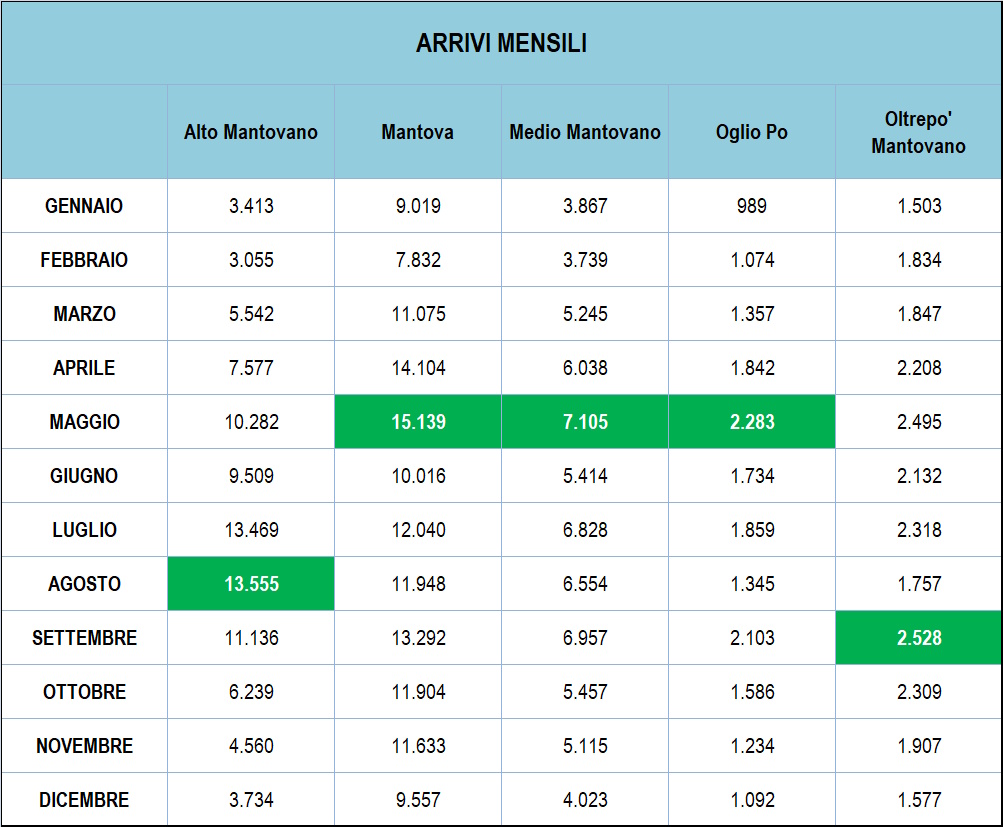Select the SETTEMBRE row label
Screen dimensions: 1003x827
coord(84,638)
